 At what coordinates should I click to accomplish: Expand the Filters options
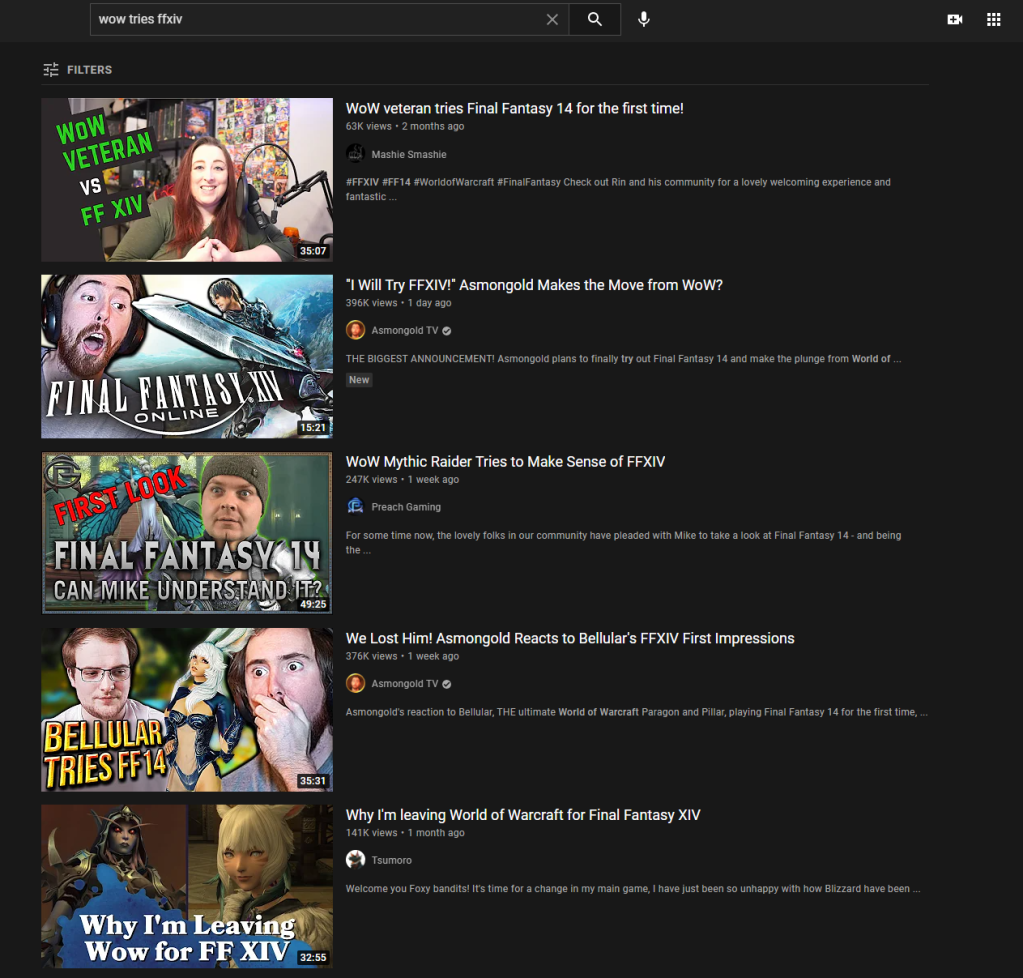[77, 70]
